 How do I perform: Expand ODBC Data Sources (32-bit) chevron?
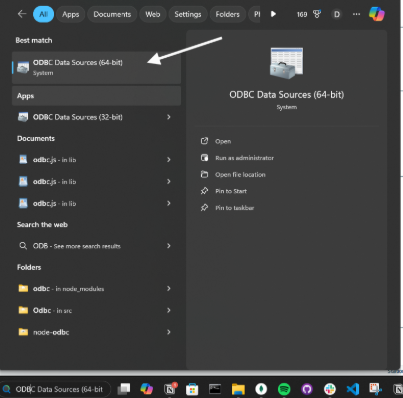(x=169, y=117)
